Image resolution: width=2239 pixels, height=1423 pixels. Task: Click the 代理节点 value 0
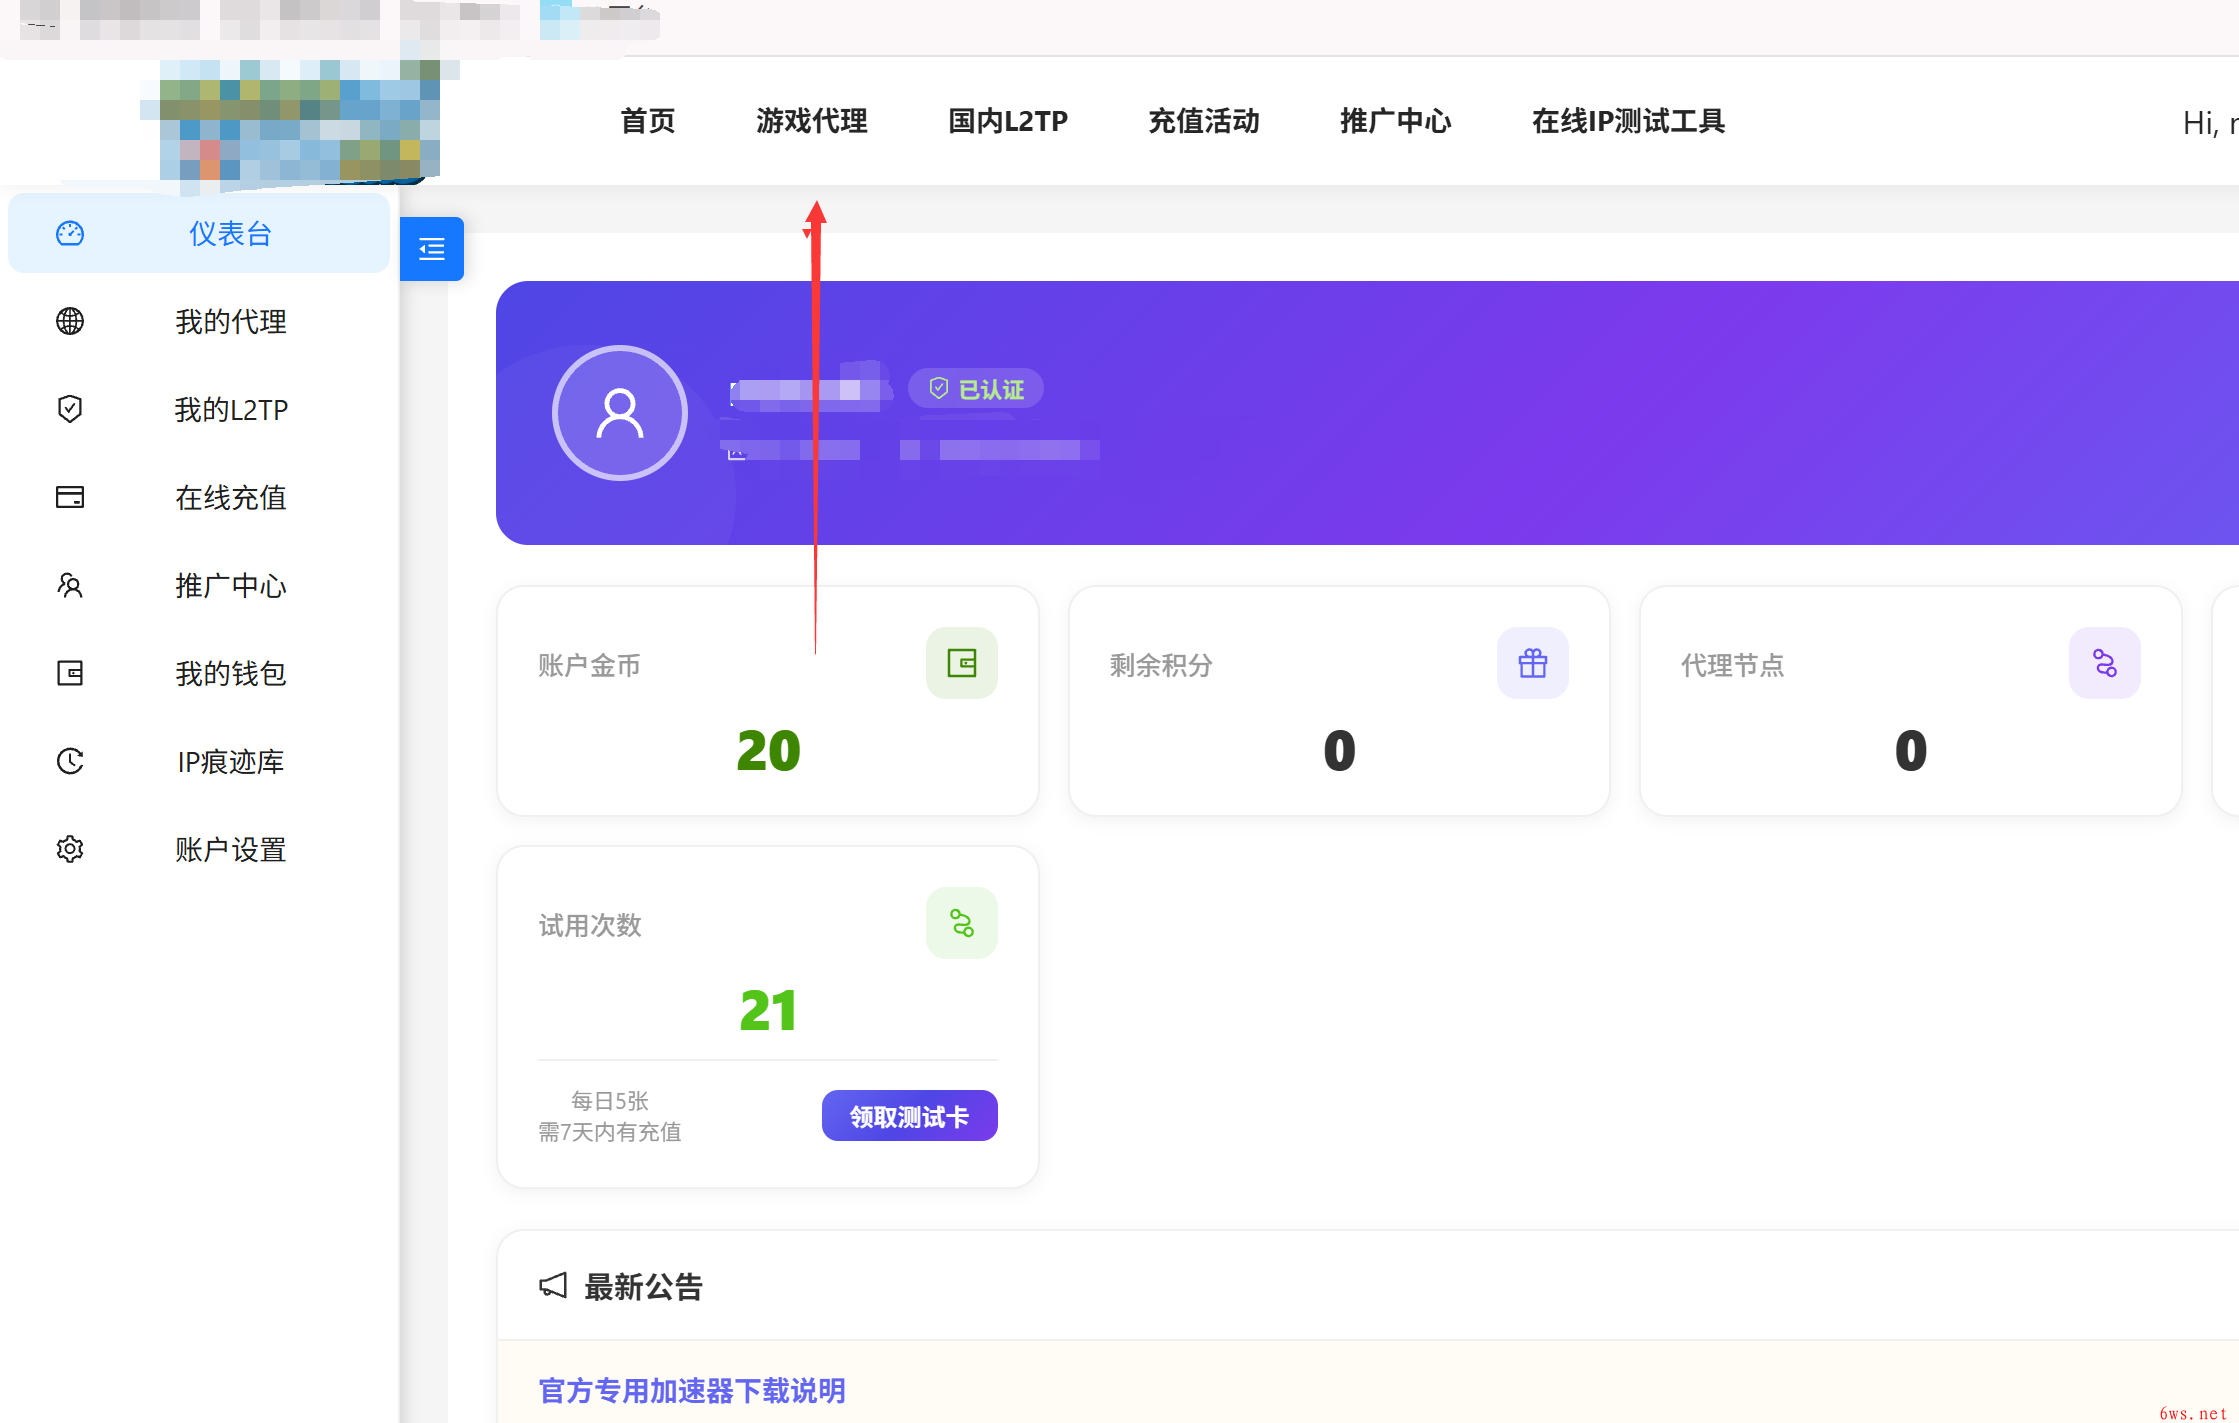[x=1911, y=750]
